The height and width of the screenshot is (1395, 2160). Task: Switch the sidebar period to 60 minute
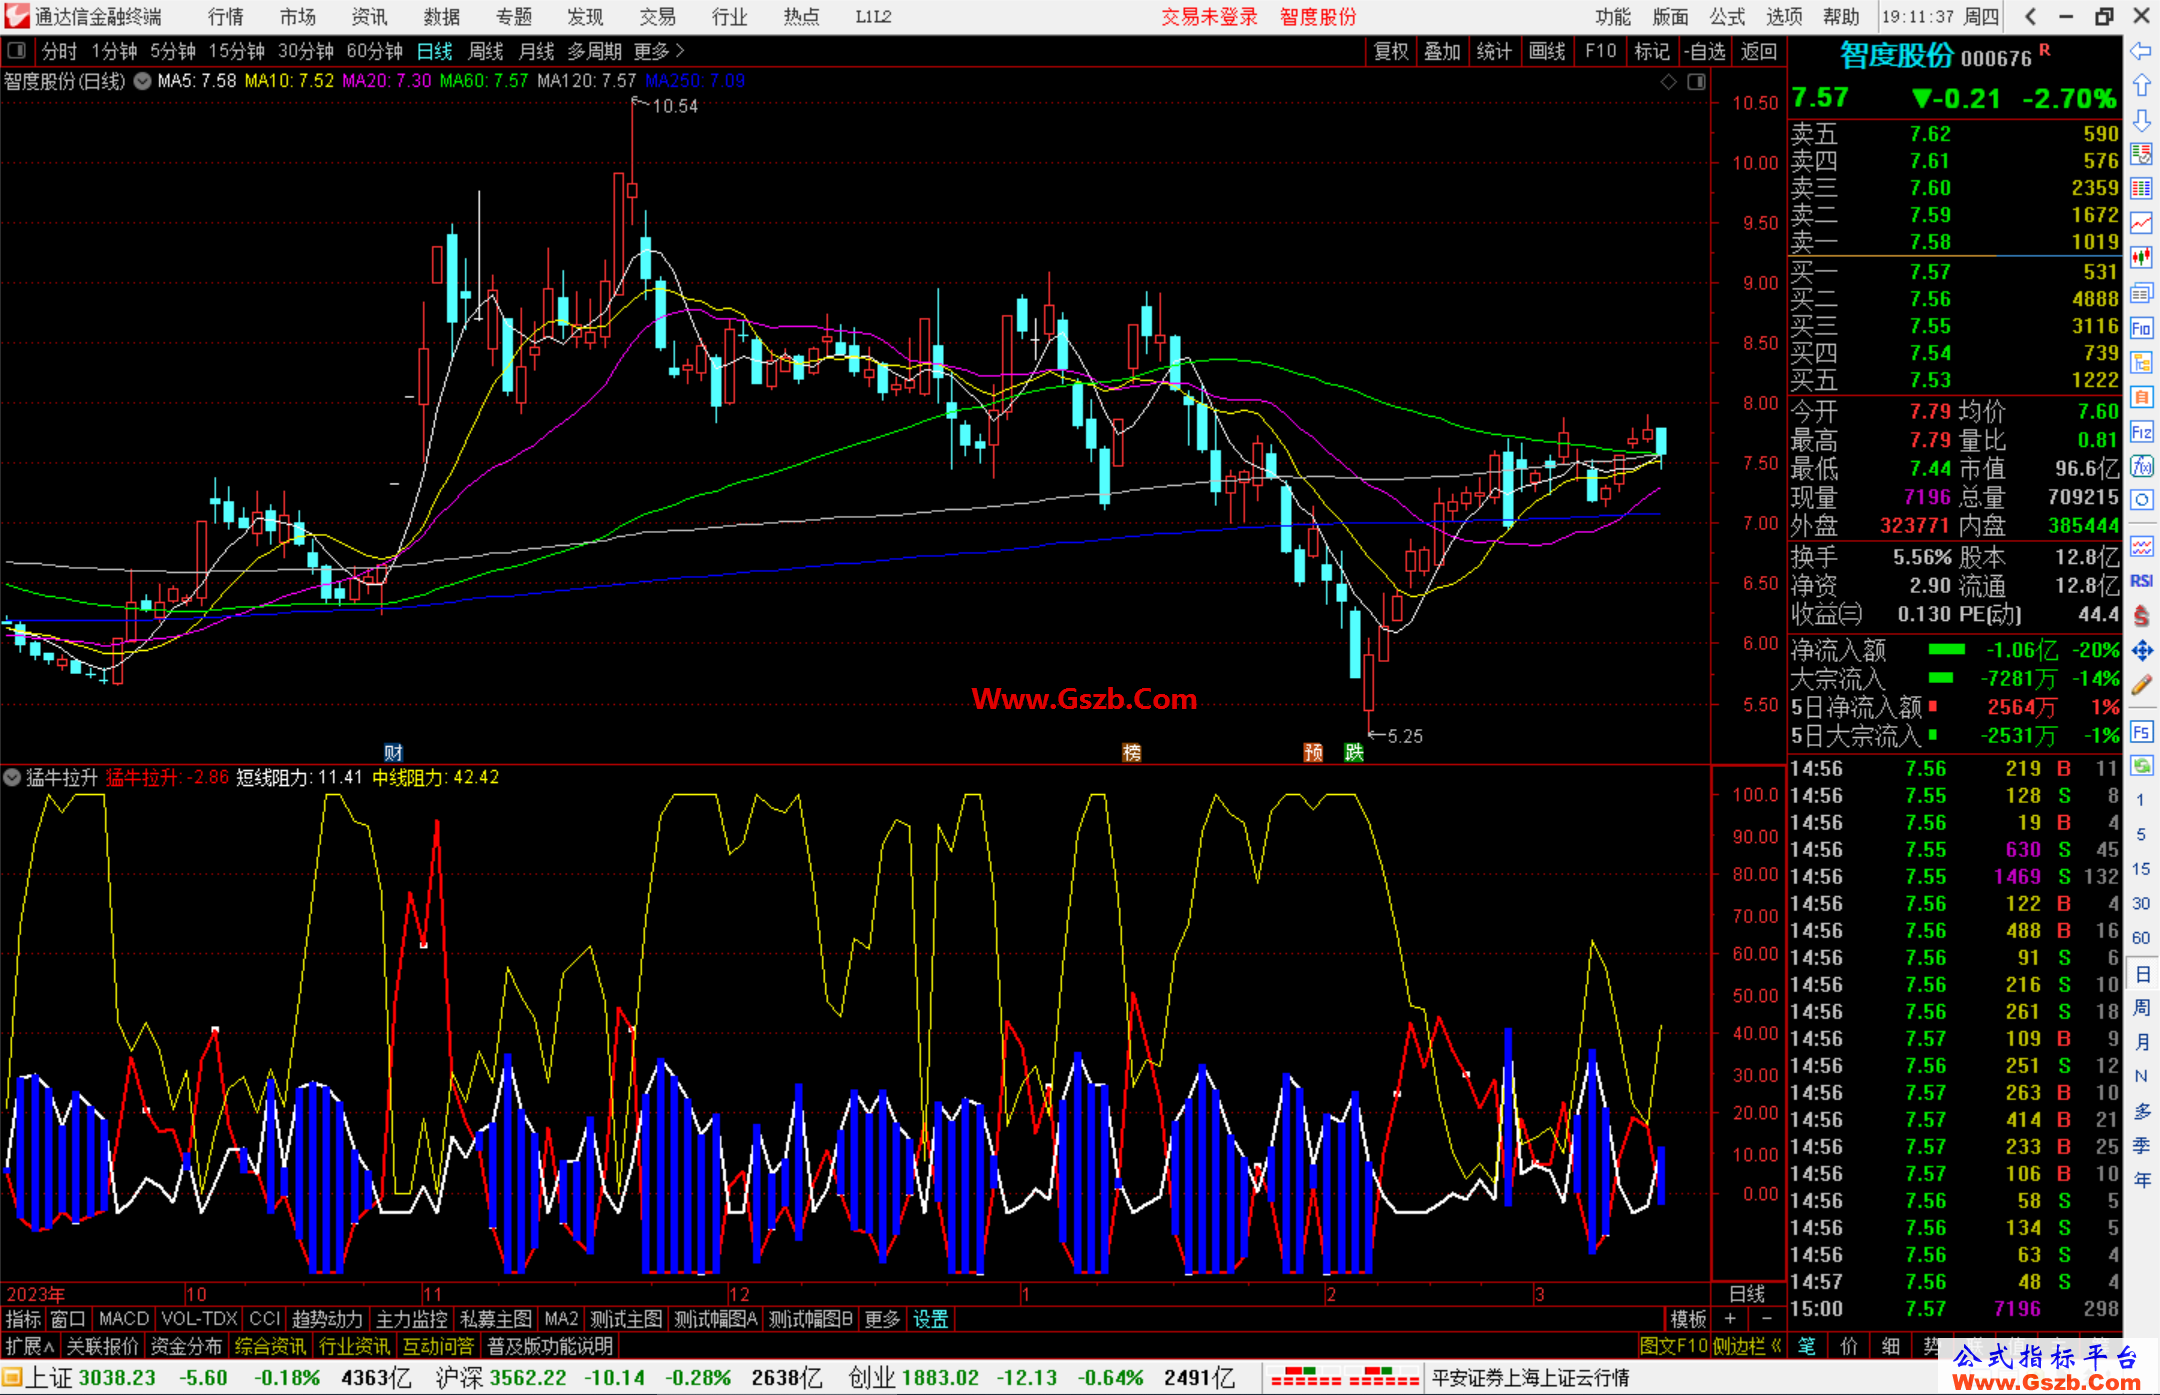coord(2141,938)
